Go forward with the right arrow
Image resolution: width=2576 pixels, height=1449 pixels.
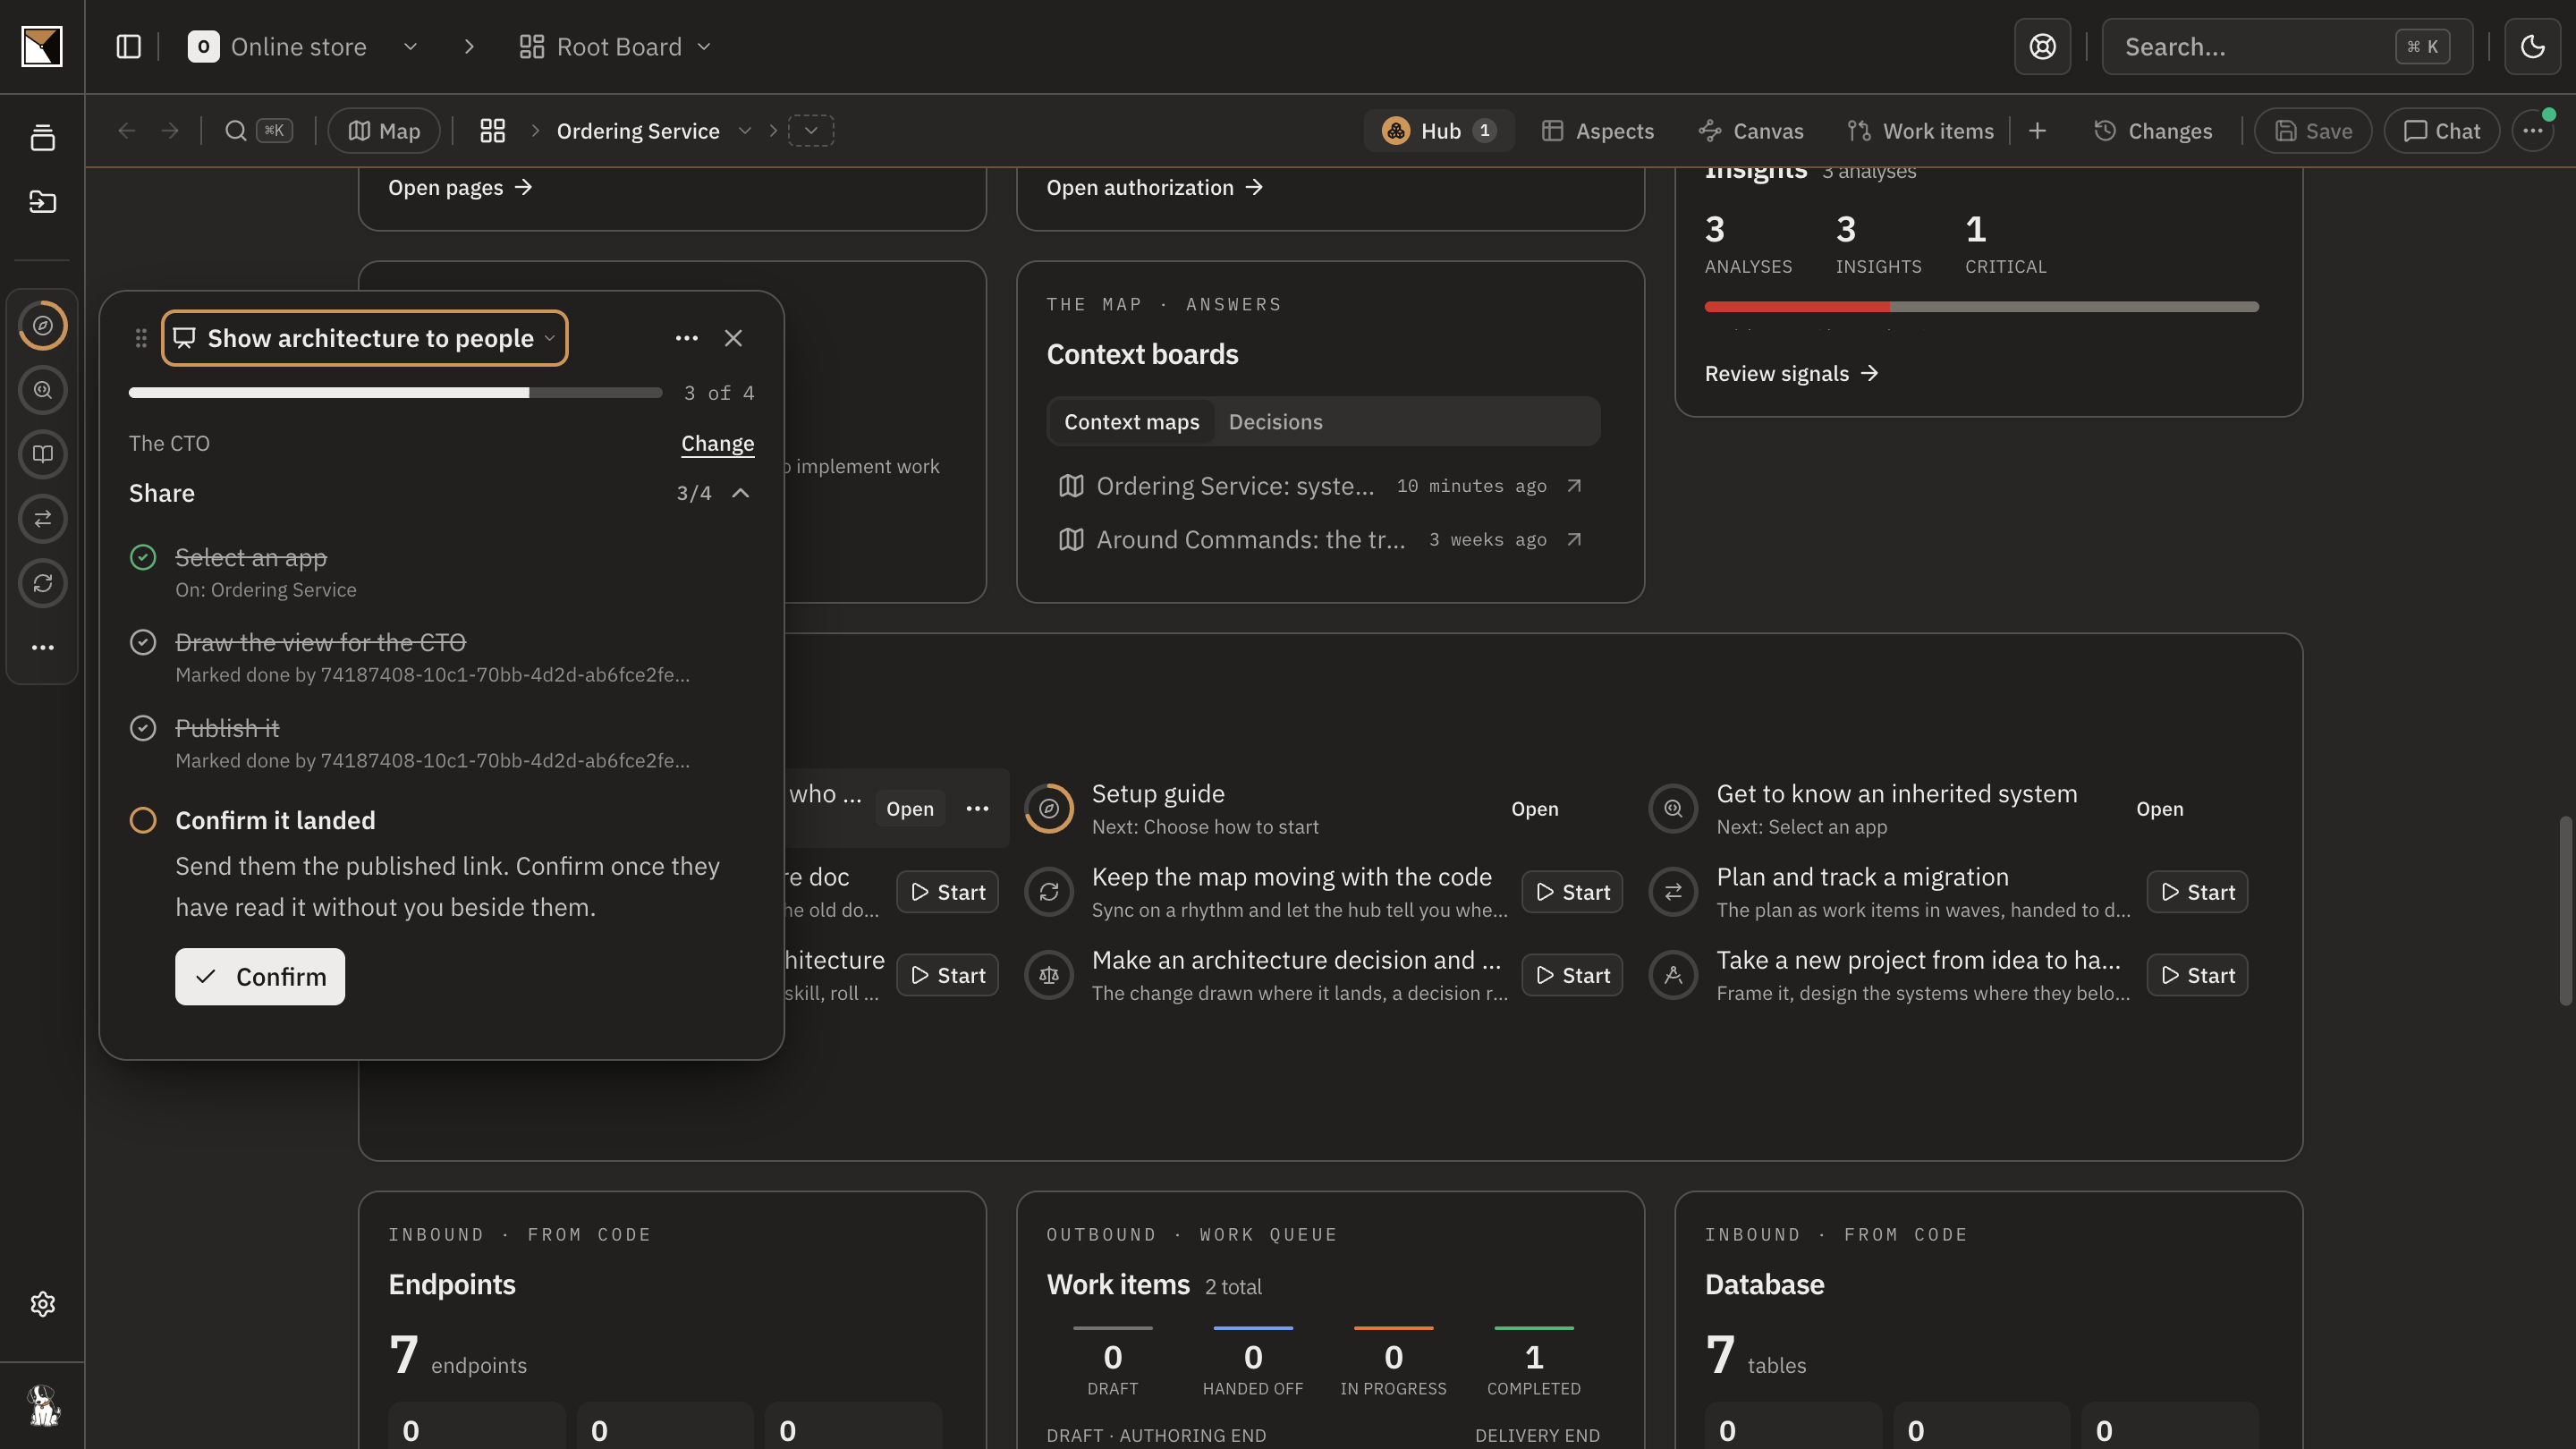click(x=170, y=131)
